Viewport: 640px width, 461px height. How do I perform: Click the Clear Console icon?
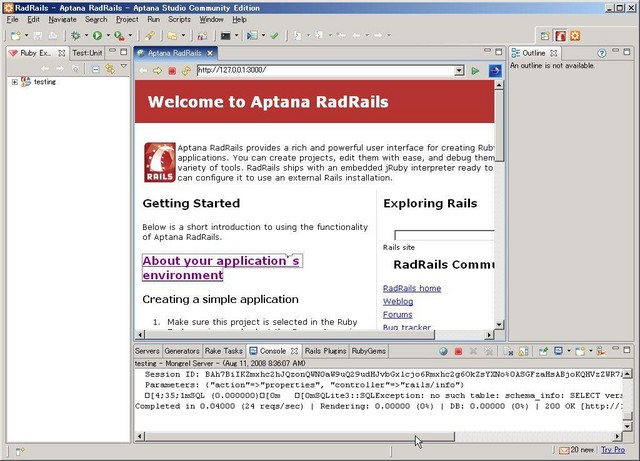pos(508,351)
